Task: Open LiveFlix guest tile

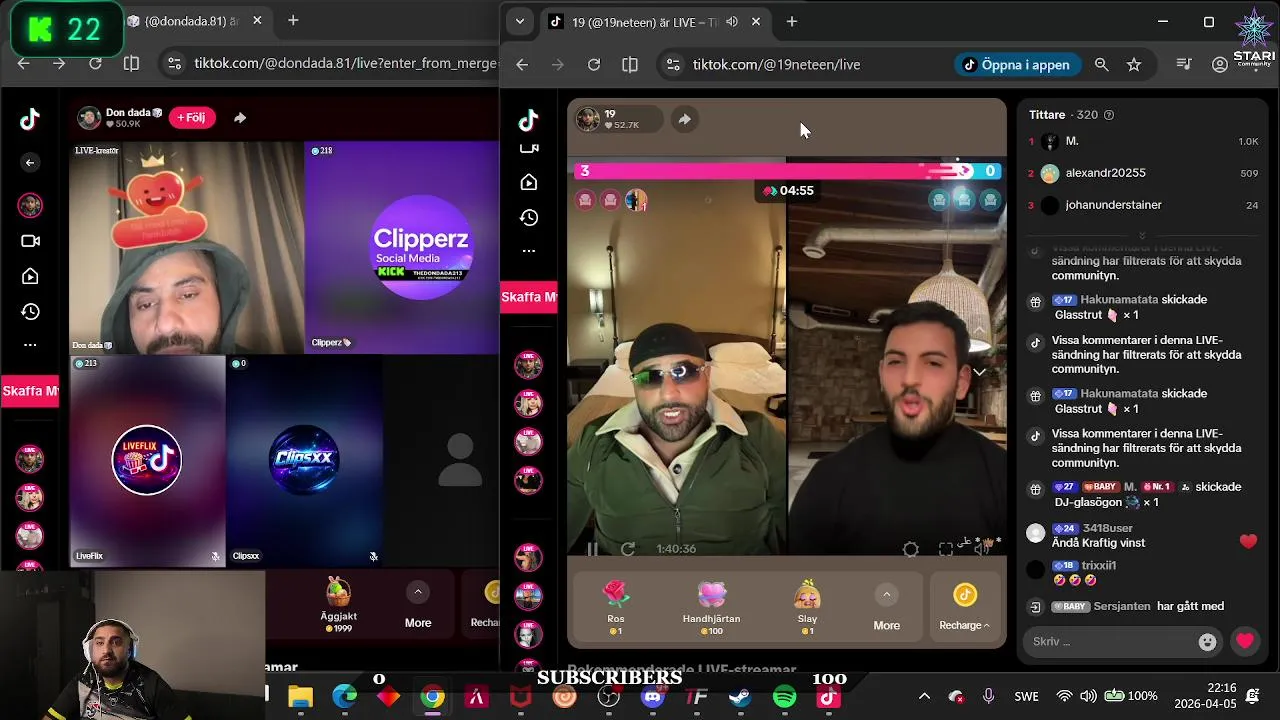Action: 148,461
